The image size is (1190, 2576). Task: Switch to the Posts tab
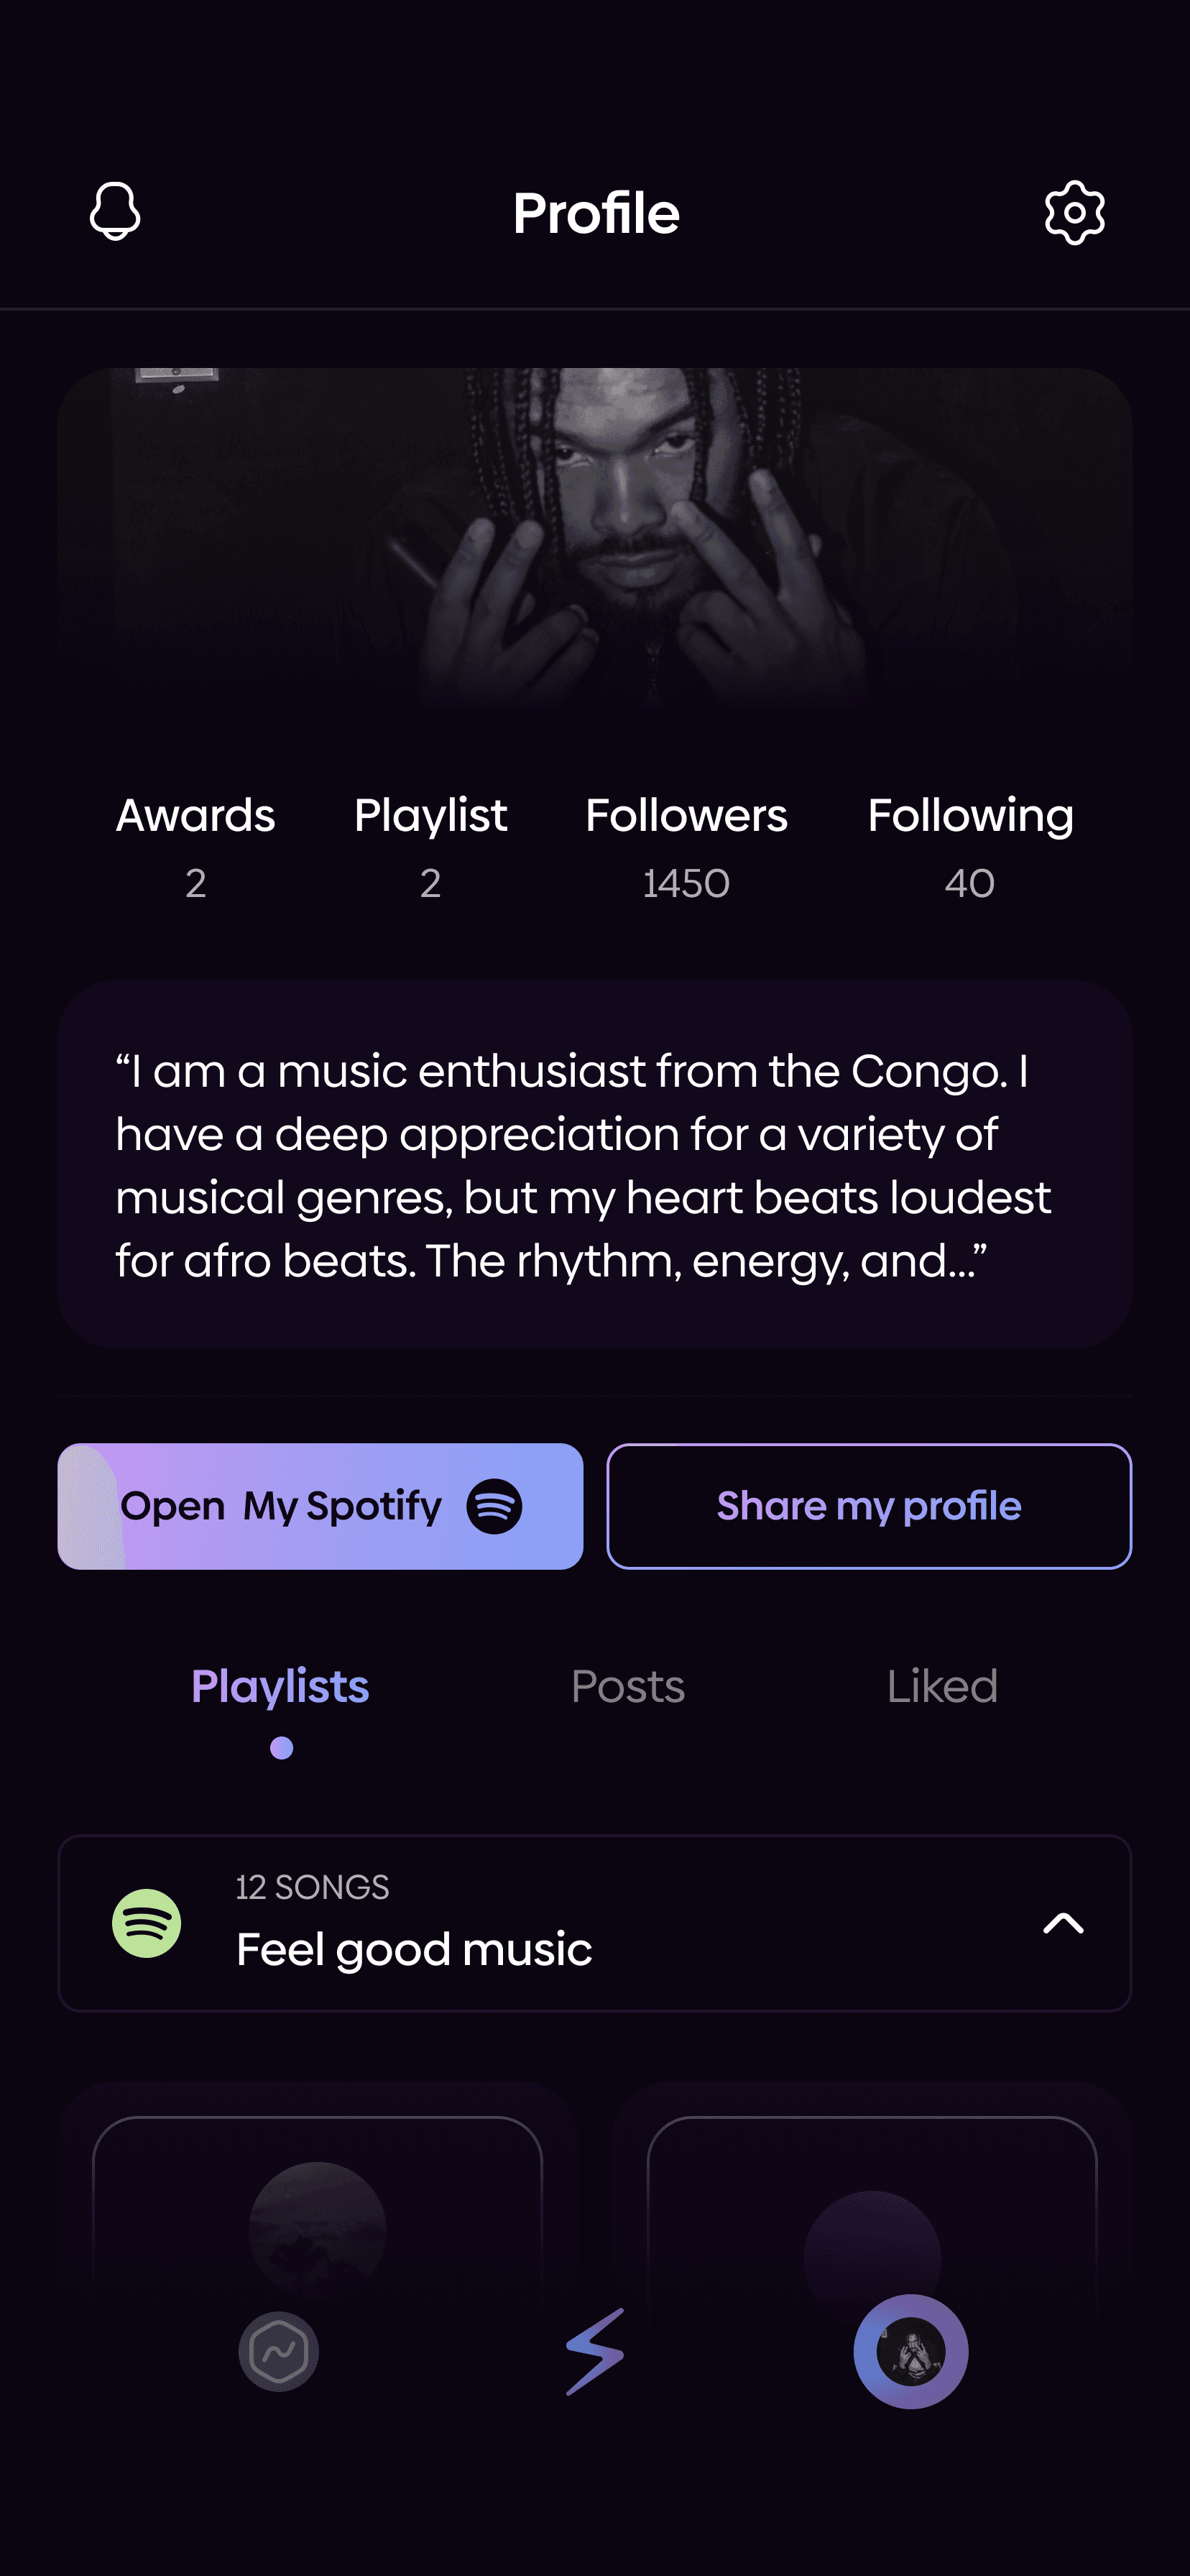point(628,1686)
